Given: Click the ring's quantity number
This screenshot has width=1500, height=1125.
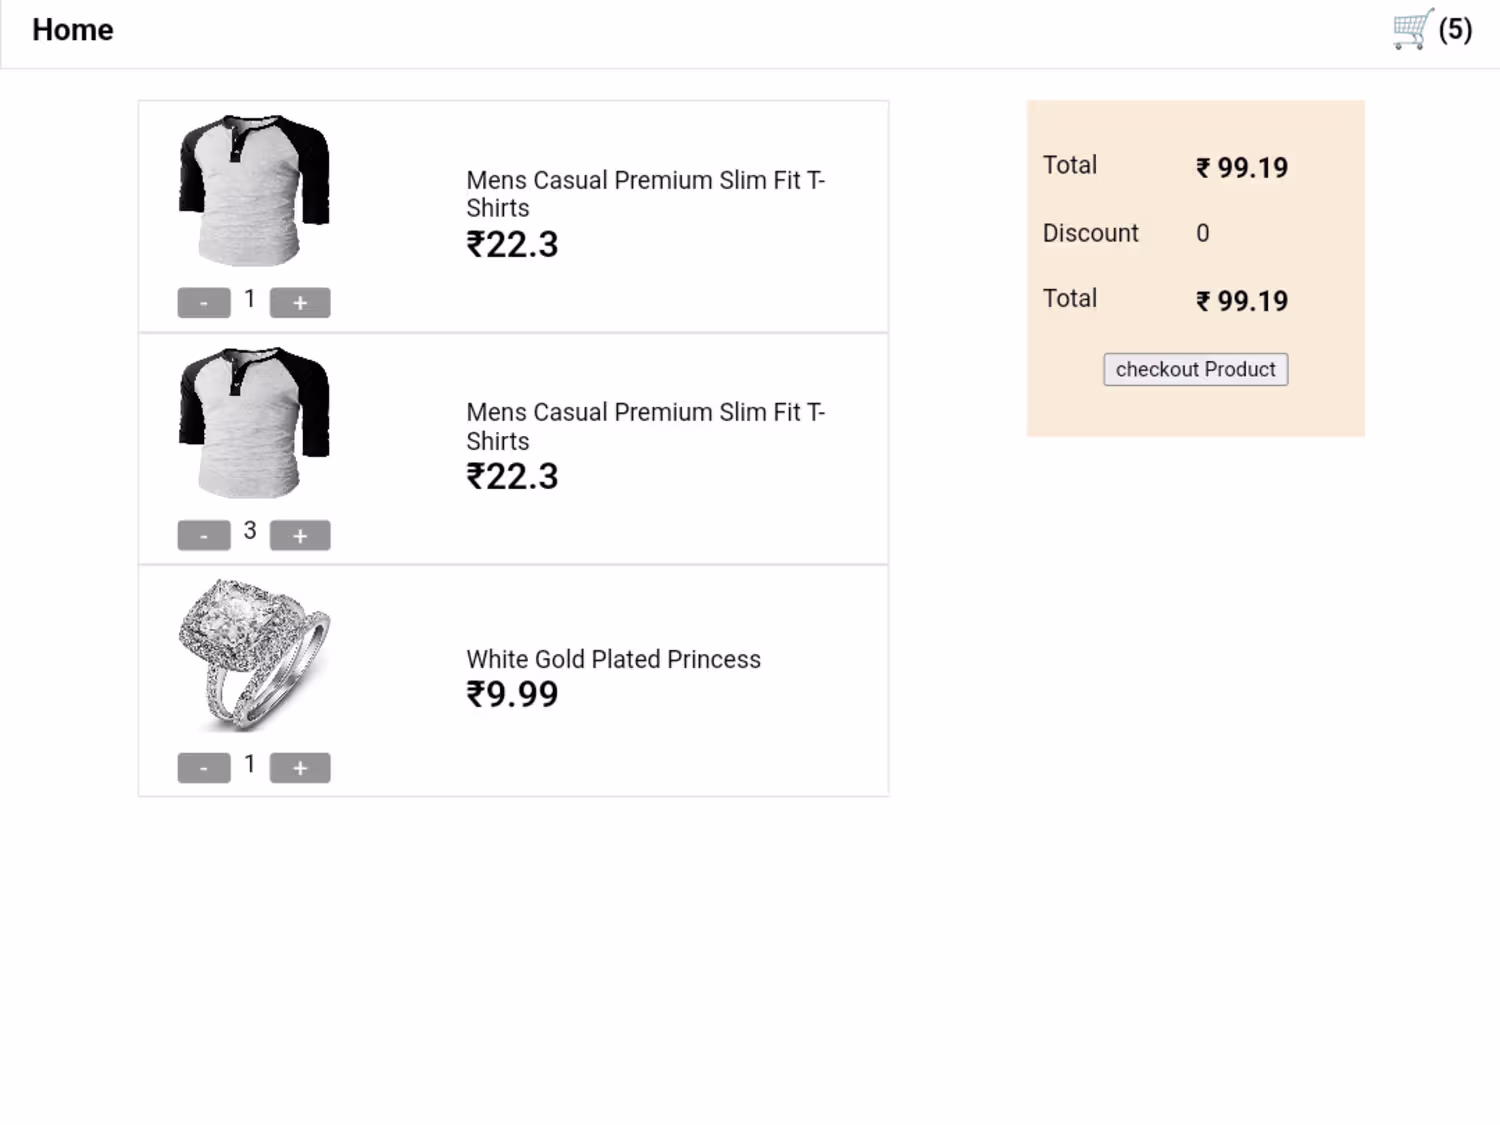Looking at the screenshot, I should (250, 765).
